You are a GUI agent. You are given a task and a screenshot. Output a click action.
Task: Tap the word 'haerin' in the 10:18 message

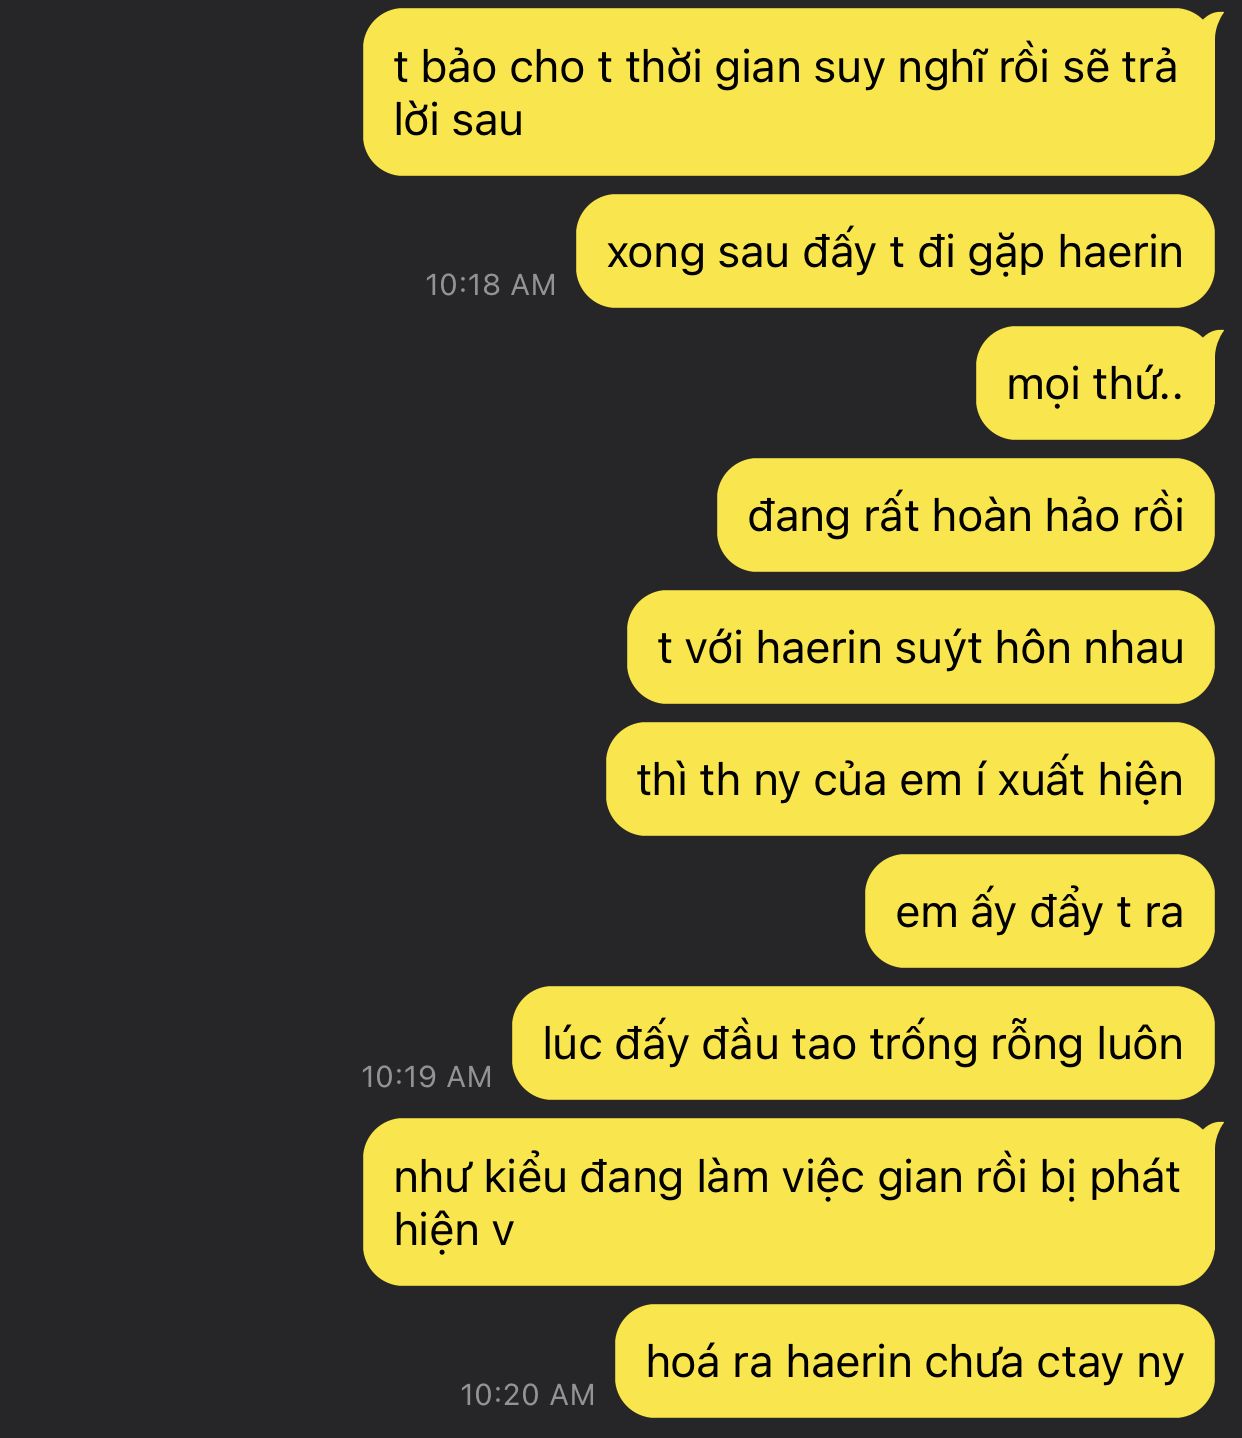[1121, 252]
